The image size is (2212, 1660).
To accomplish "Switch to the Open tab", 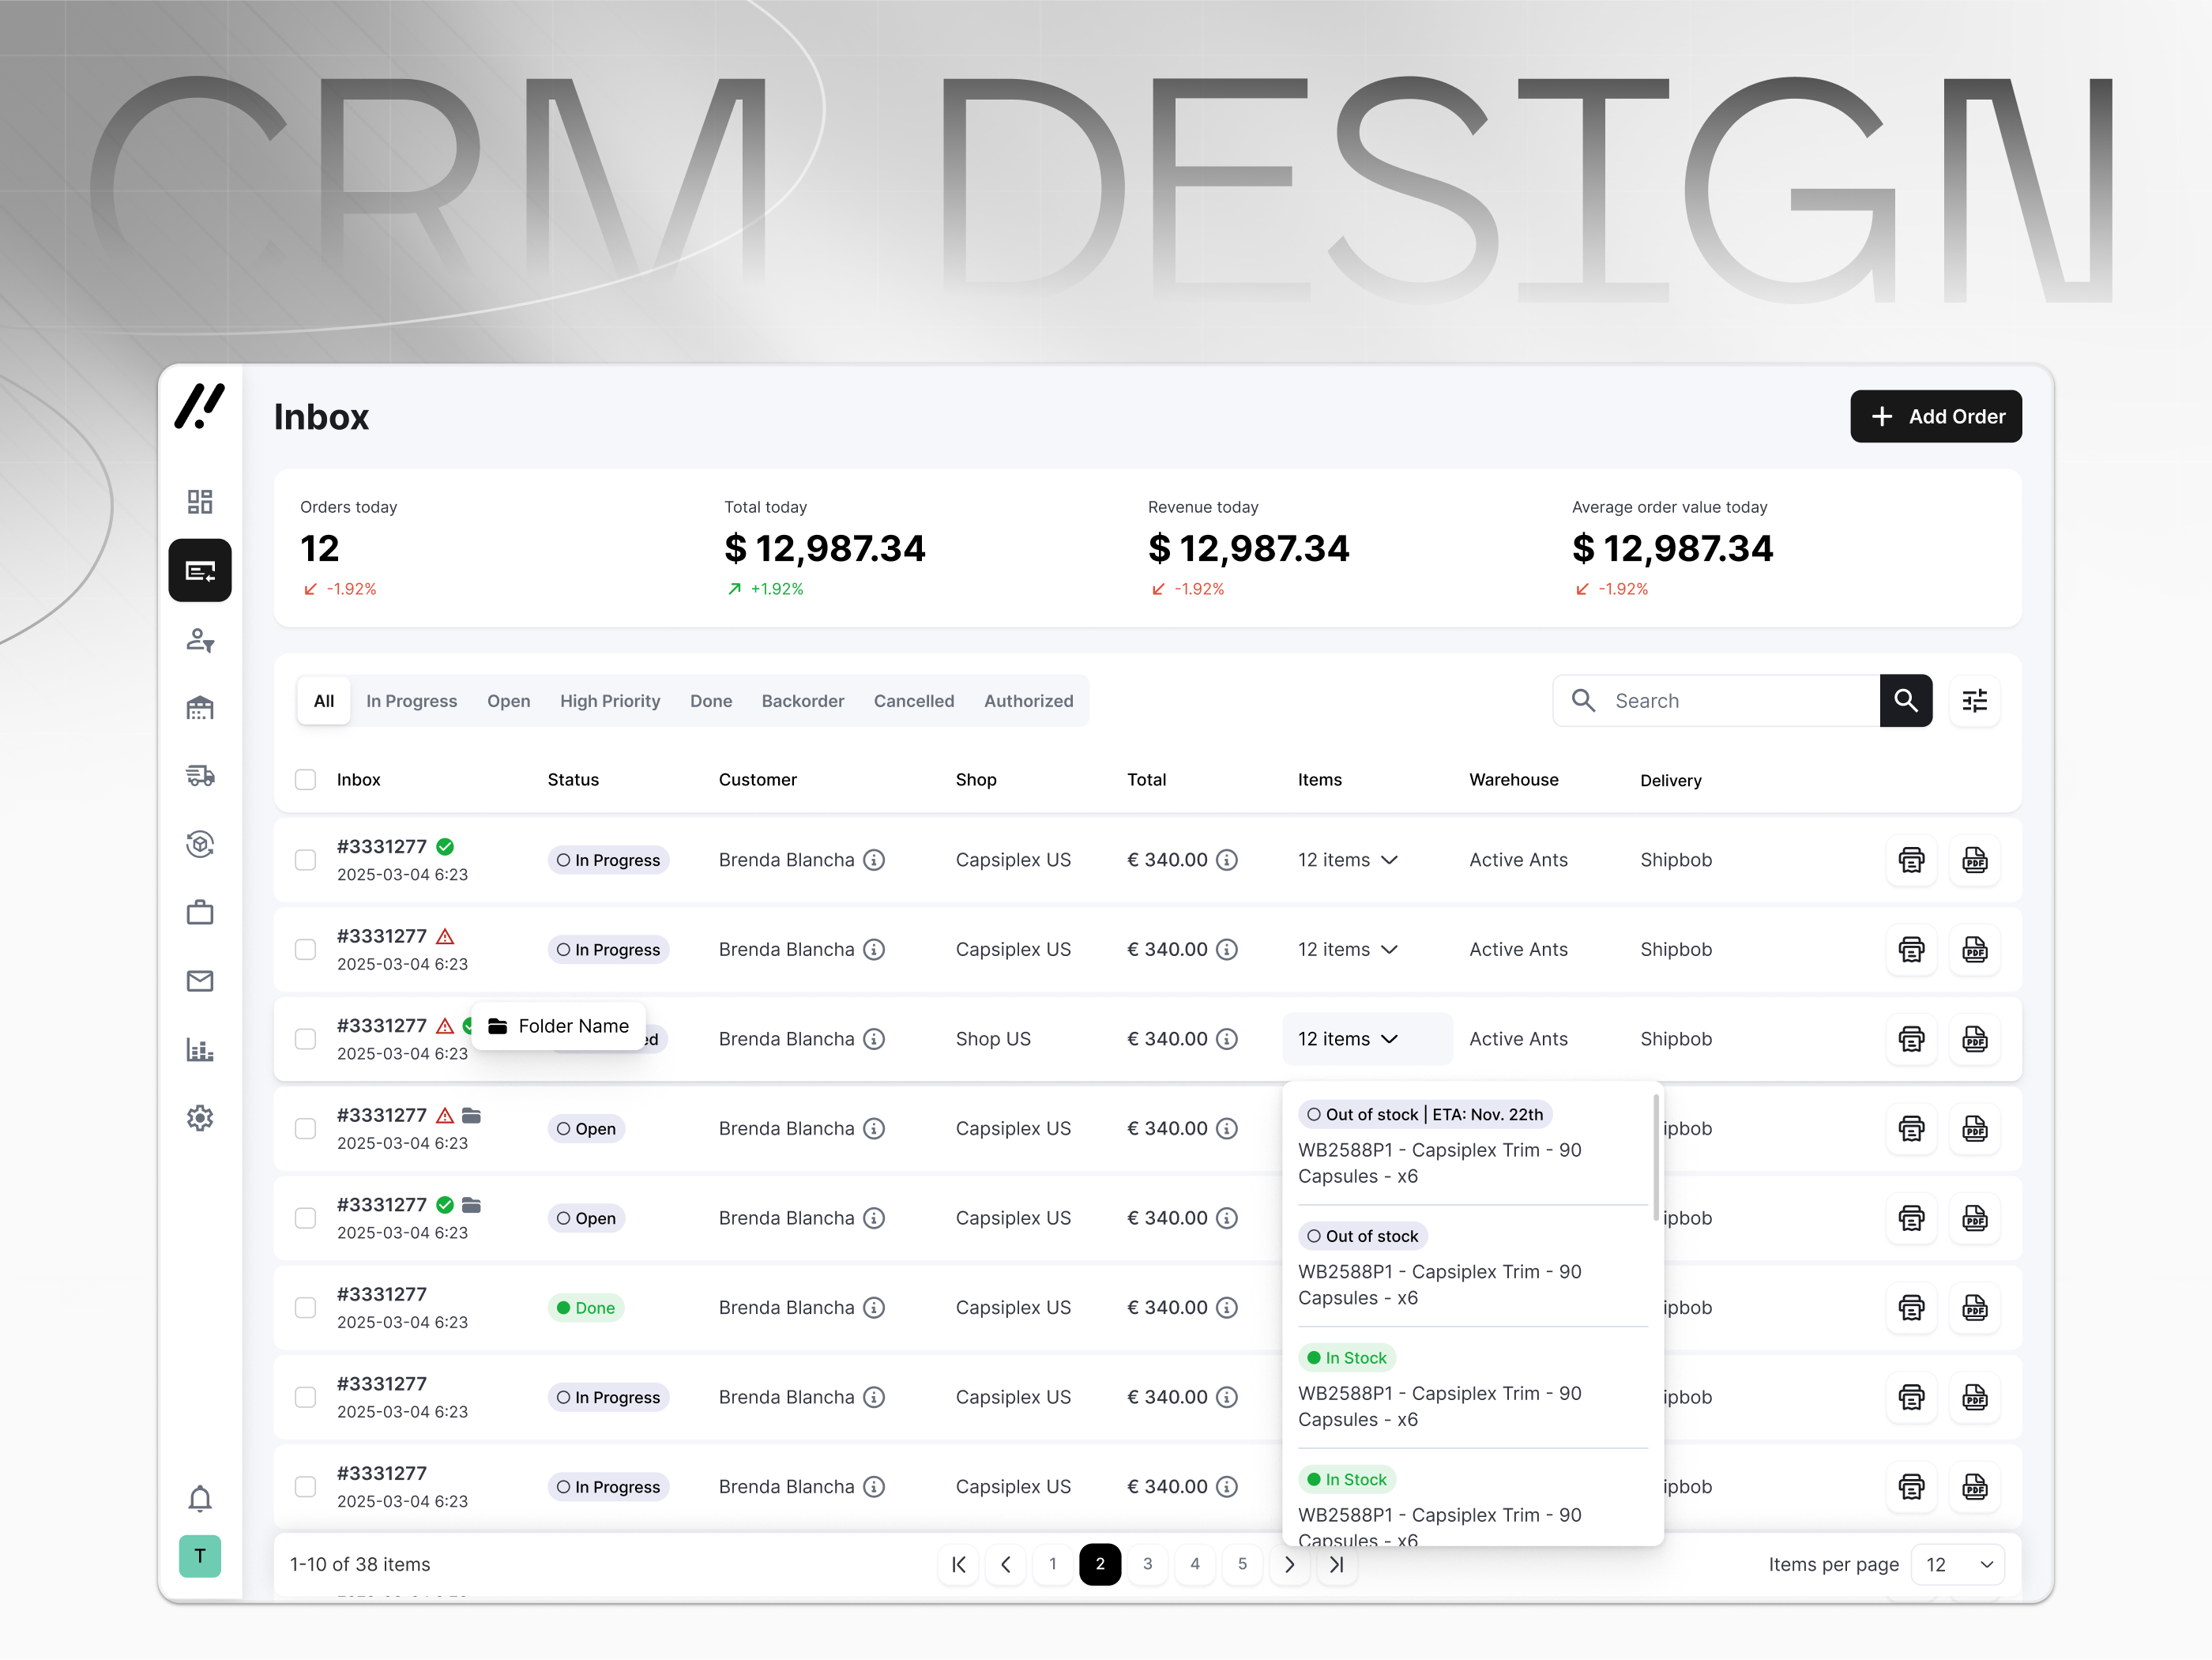I will click(x=509, y=702).
